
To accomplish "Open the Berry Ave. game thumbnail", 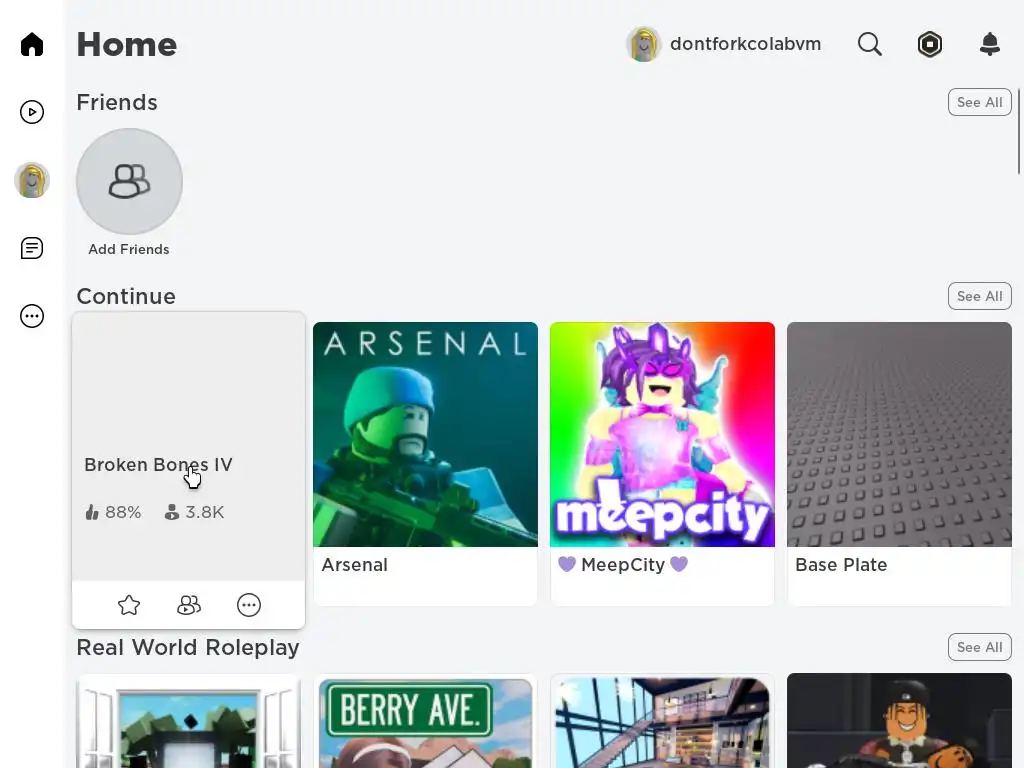I will [425, 722].
